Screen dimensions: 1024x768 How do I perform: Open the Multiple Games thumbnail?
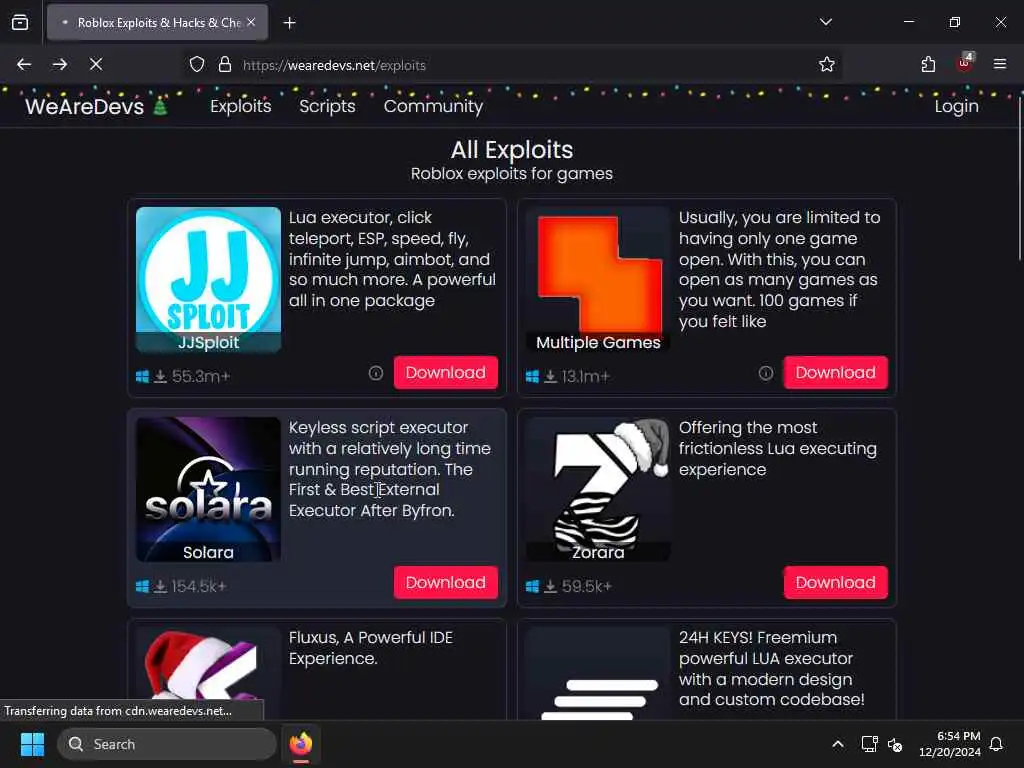click(x=598, y=280)
